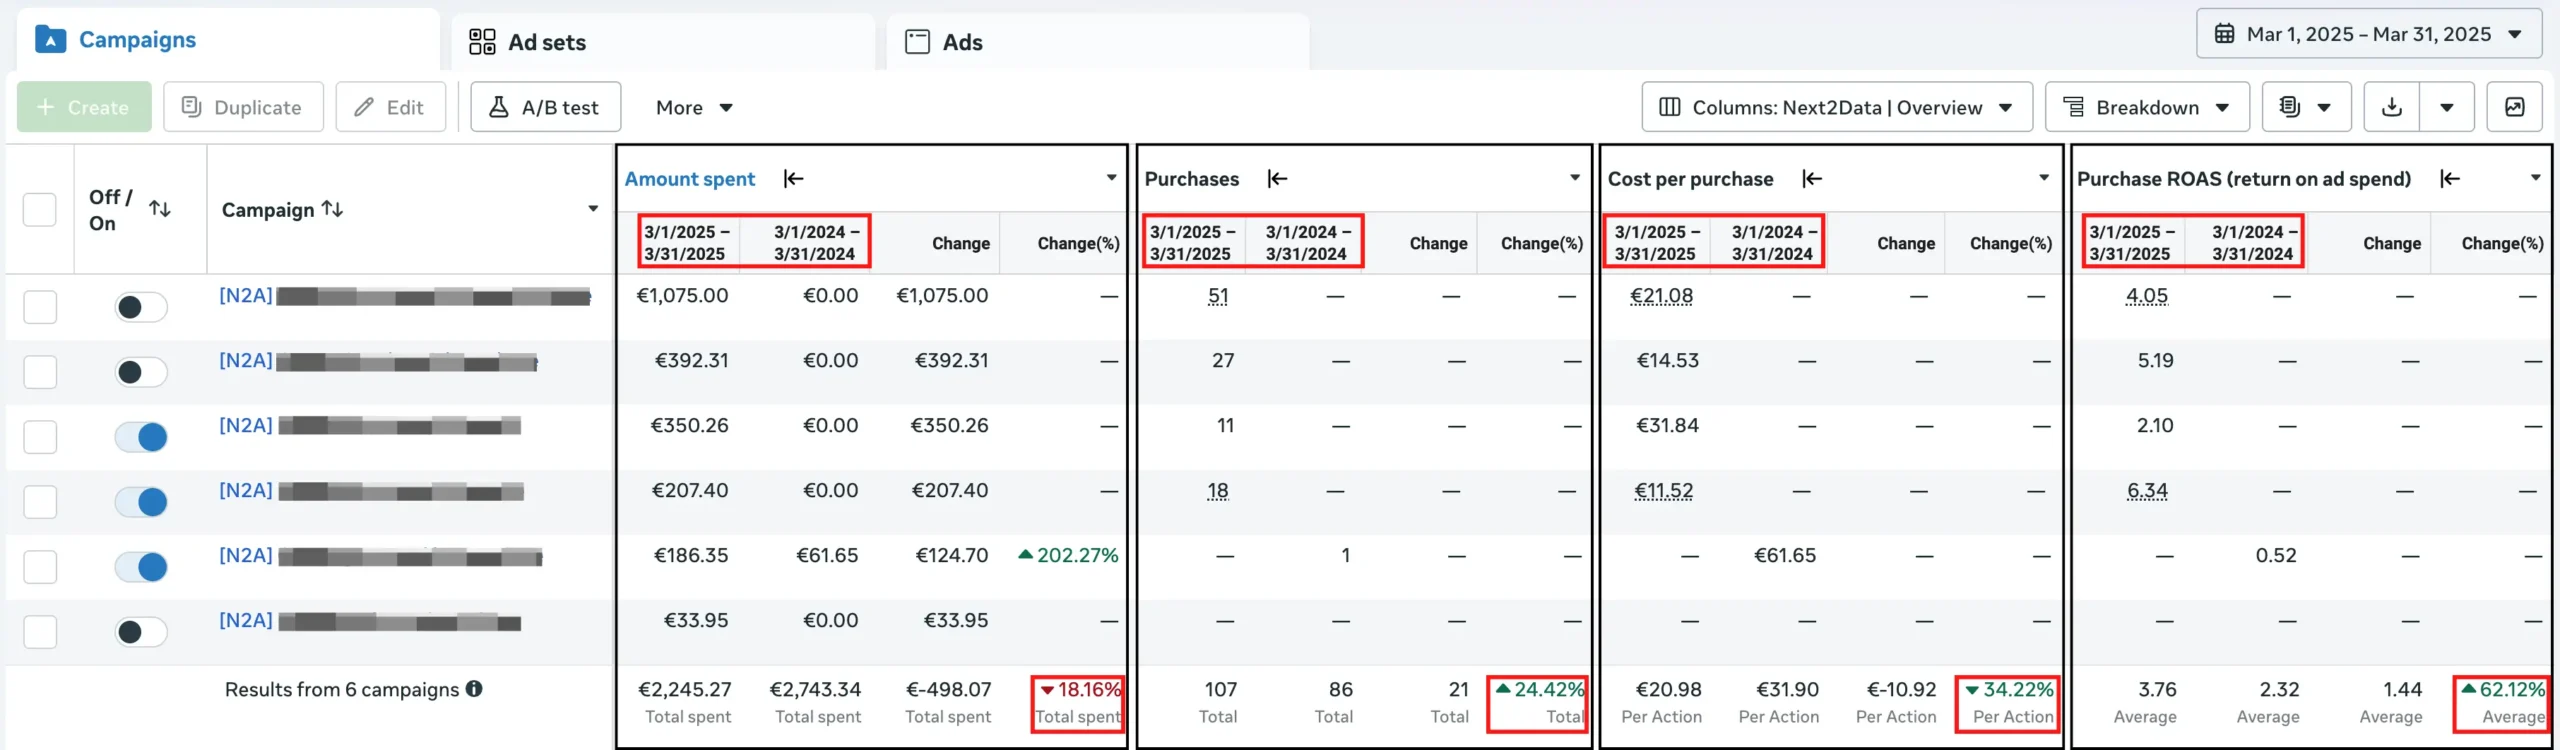Open the date range picker Mar 1–31, 2025
Screen dimensions: 2560x750
click(2368, 34)
